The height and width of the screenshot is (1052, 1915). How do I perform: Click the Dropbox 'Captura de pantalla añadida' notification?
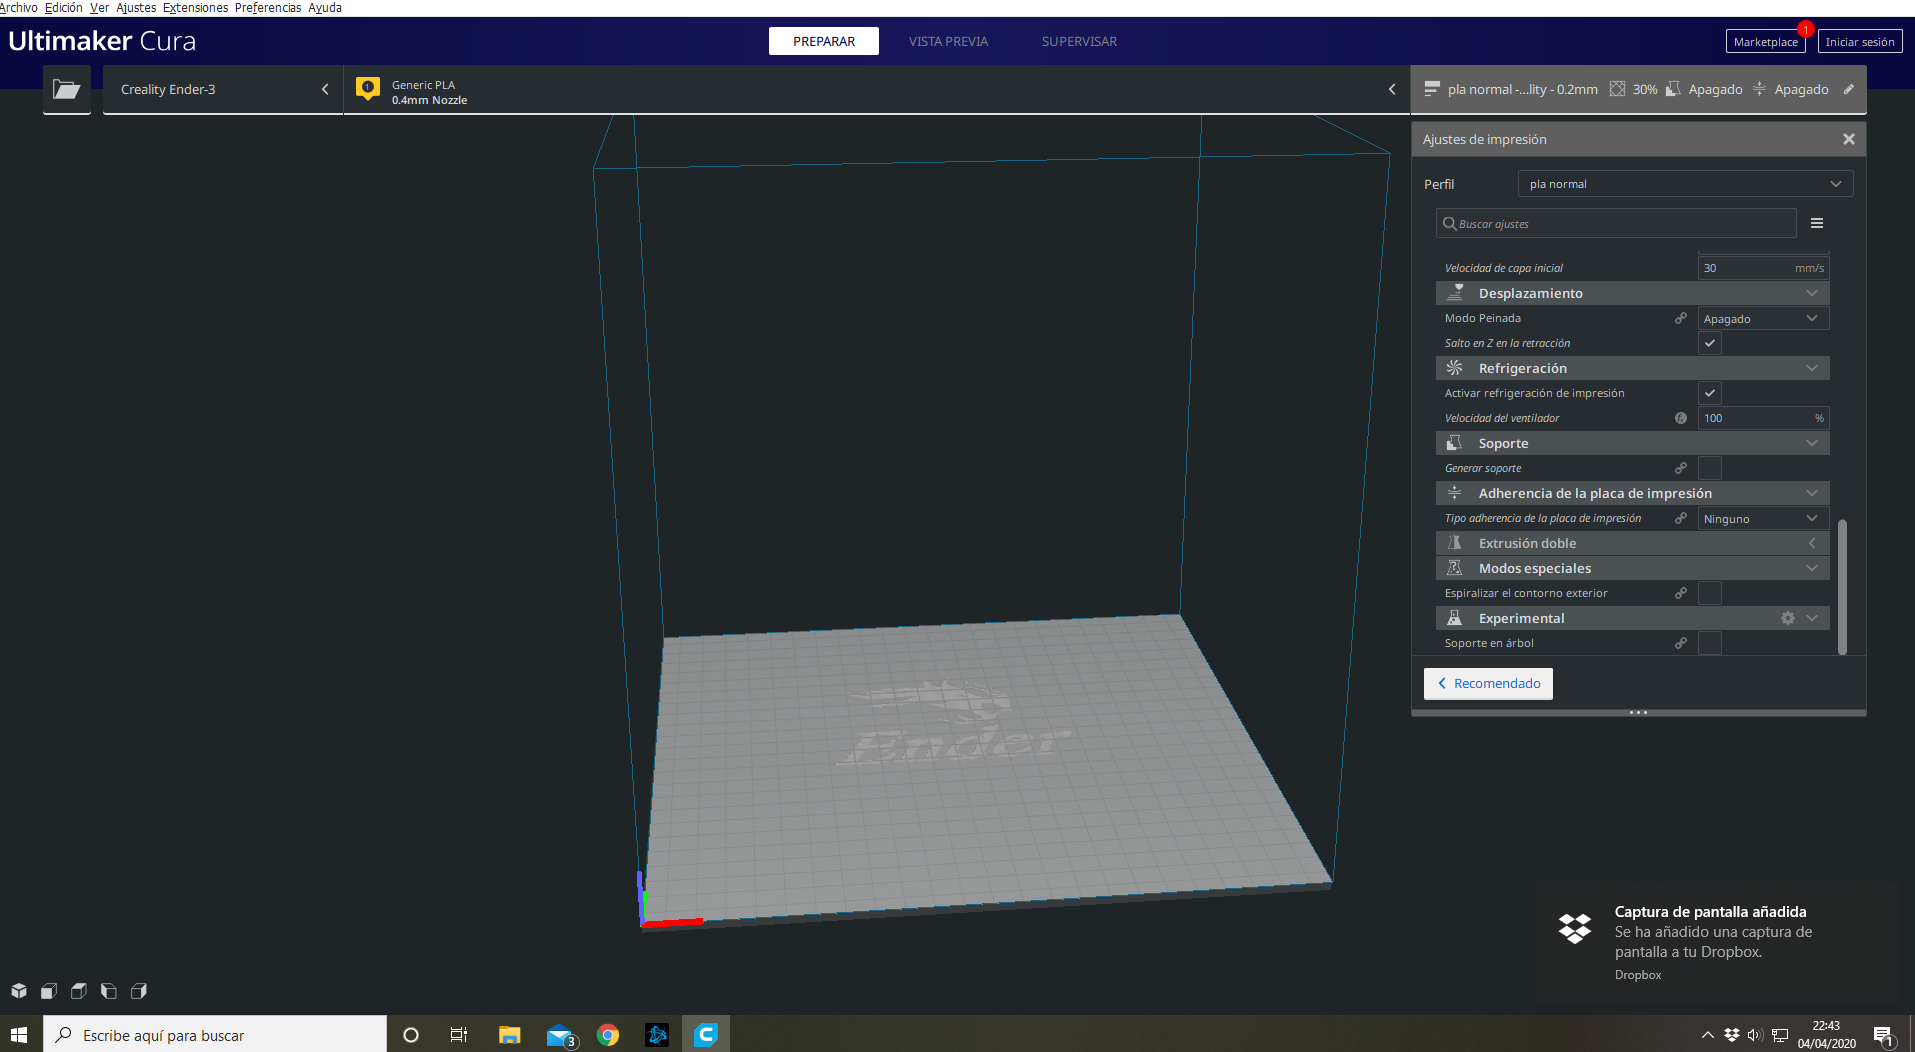[1716, 942]
